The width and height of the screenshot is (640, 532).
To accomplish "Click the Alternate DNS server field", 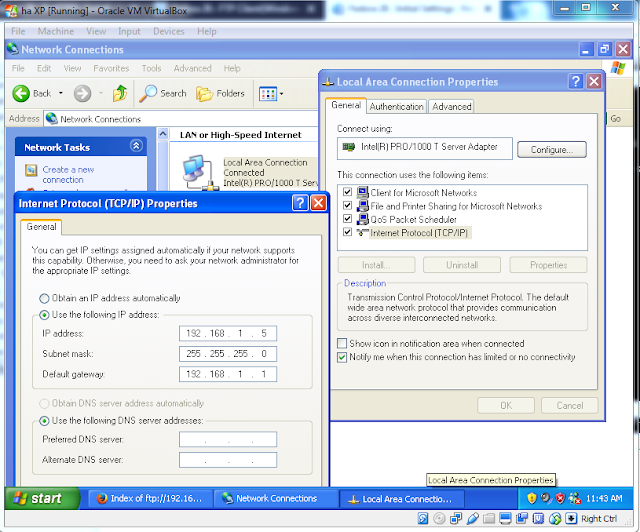I will pos(228,460).
